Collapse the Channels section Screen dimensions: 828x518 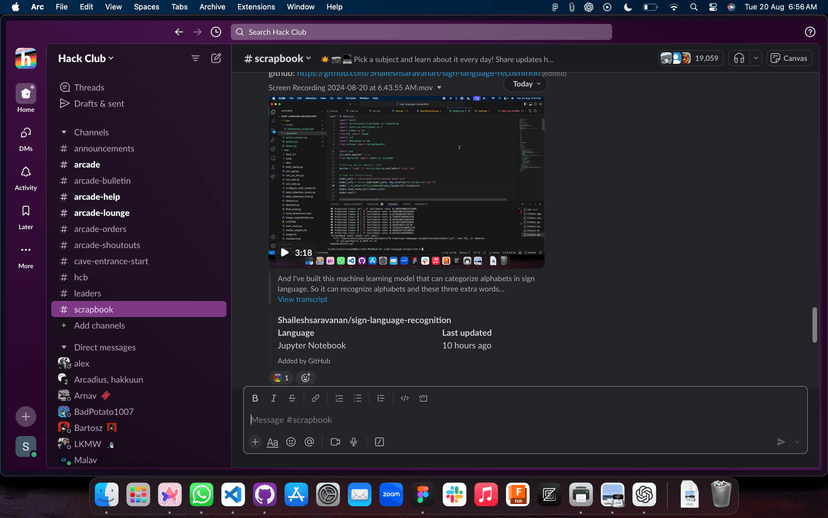pos(64,132)
